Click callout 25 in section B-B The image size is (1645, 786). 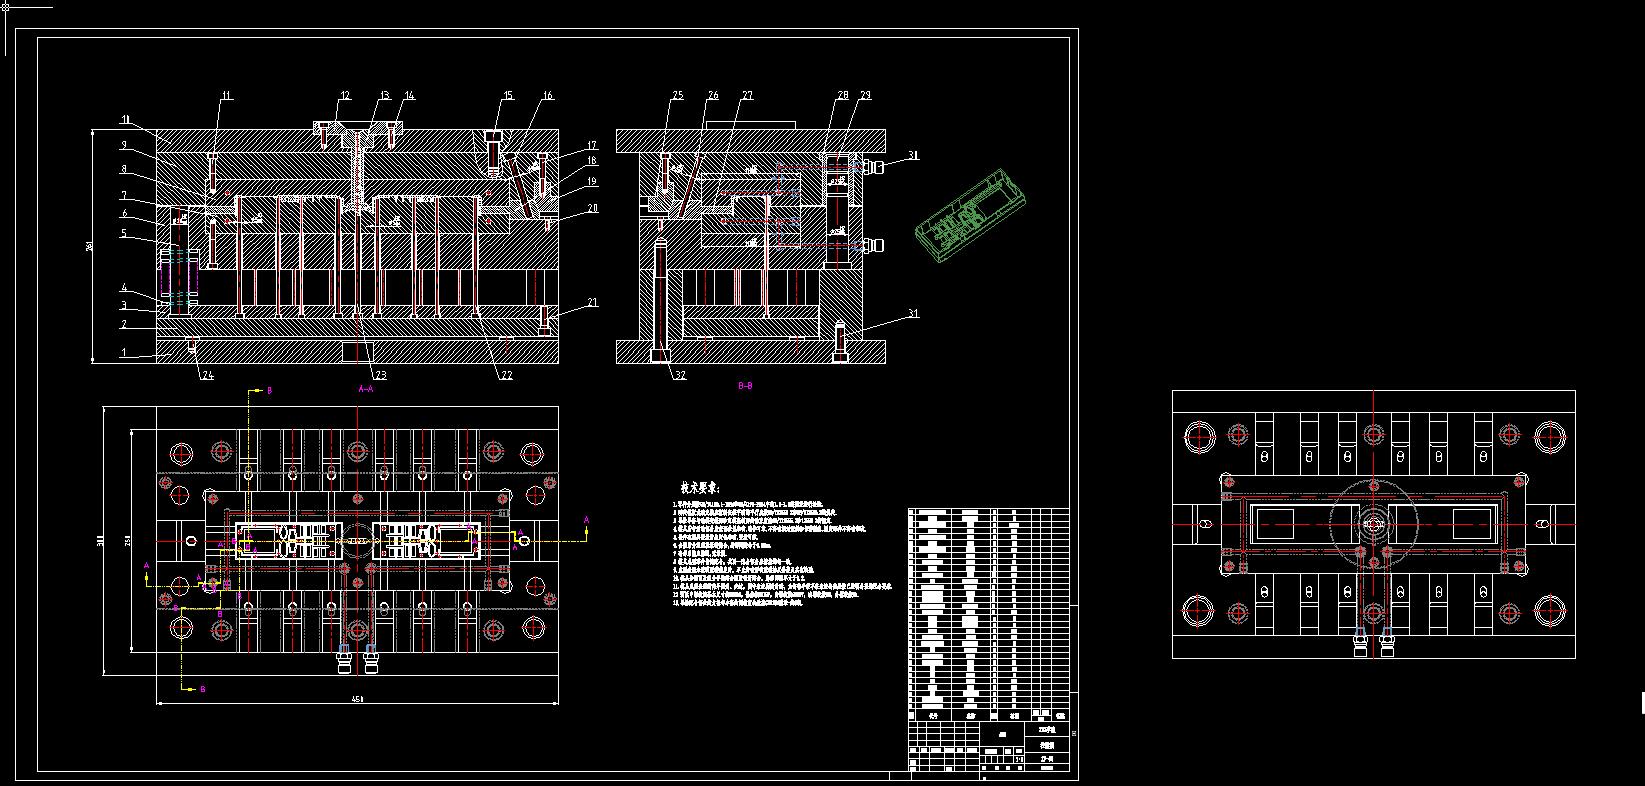point(678,96)
